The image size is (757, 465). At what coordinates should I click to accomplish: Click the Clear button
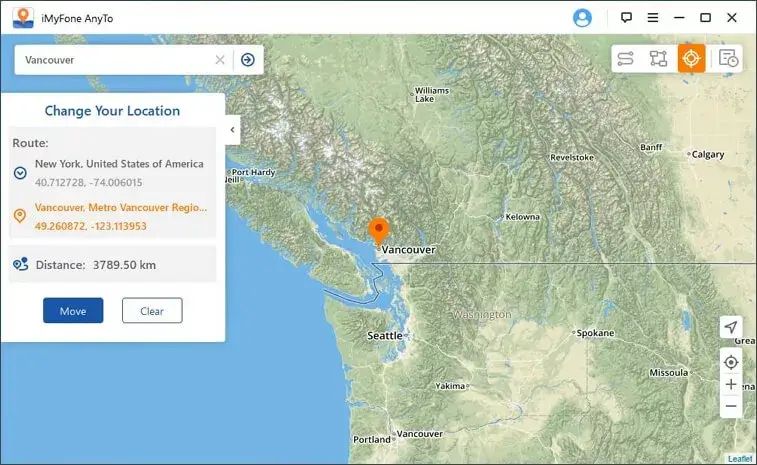[x=152, y=311]
